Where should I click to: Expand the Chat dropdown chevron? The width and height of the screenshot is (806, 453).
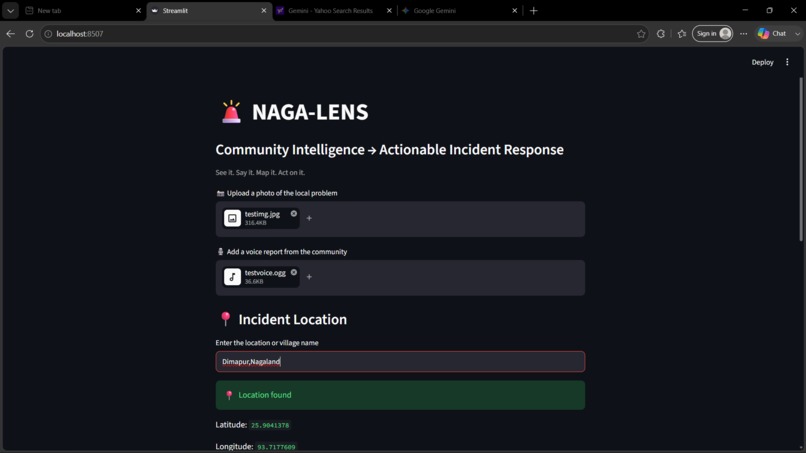797,33
